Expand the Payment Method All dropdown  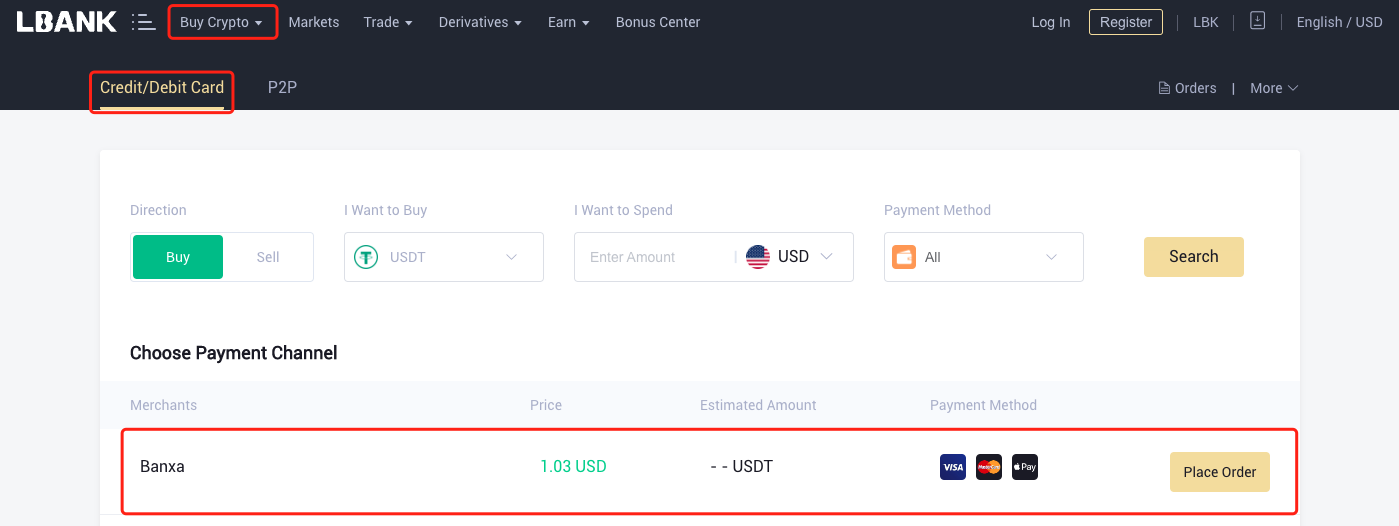(x=984, y=257)
